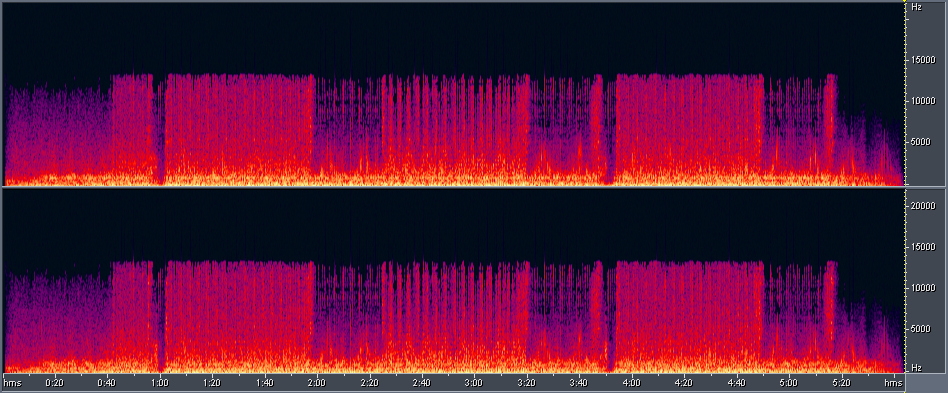Click 15000 on lower channel frequency scale
Screen dimensions: 948x393
923,247
